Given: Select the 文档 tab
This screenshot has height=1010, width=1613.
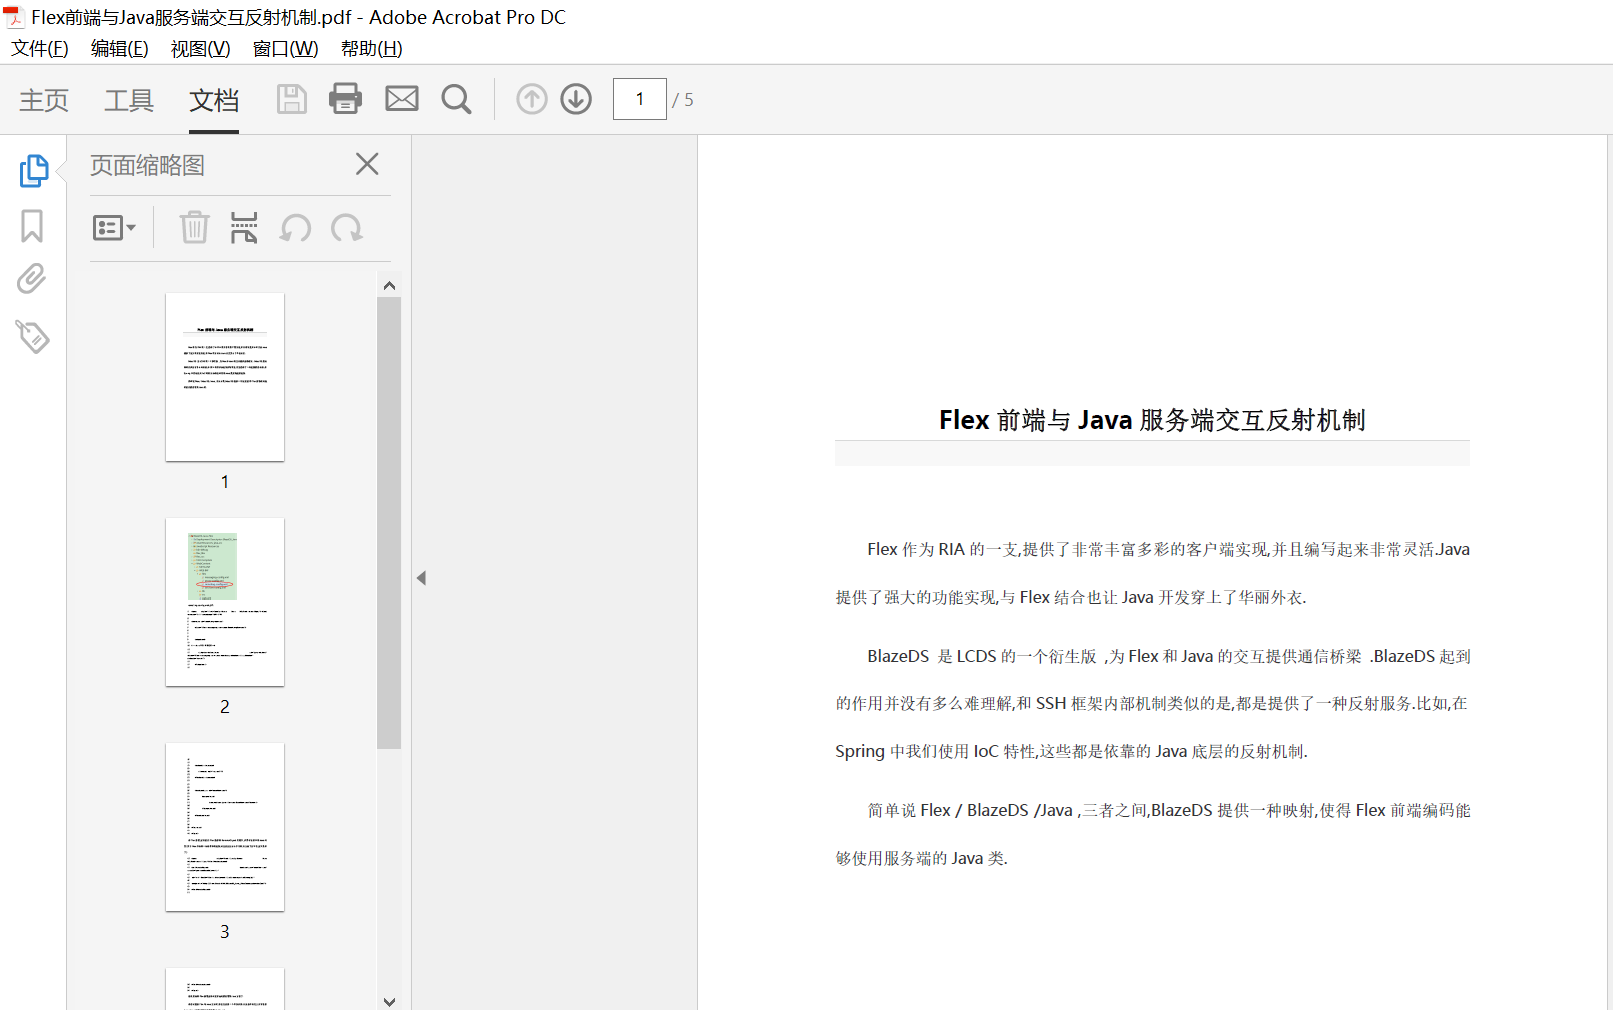Looking at the screenshot, I should tap(214, 100).
